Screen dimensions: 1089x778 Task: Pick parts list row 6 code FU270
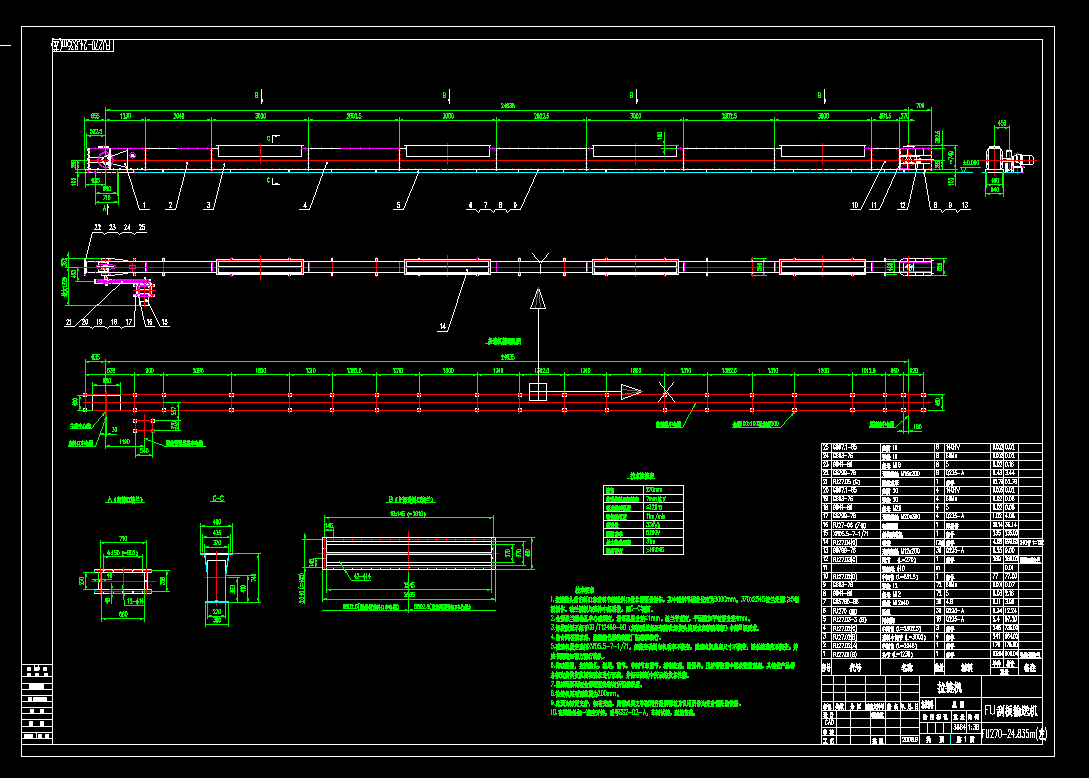[x=845, y=611]
